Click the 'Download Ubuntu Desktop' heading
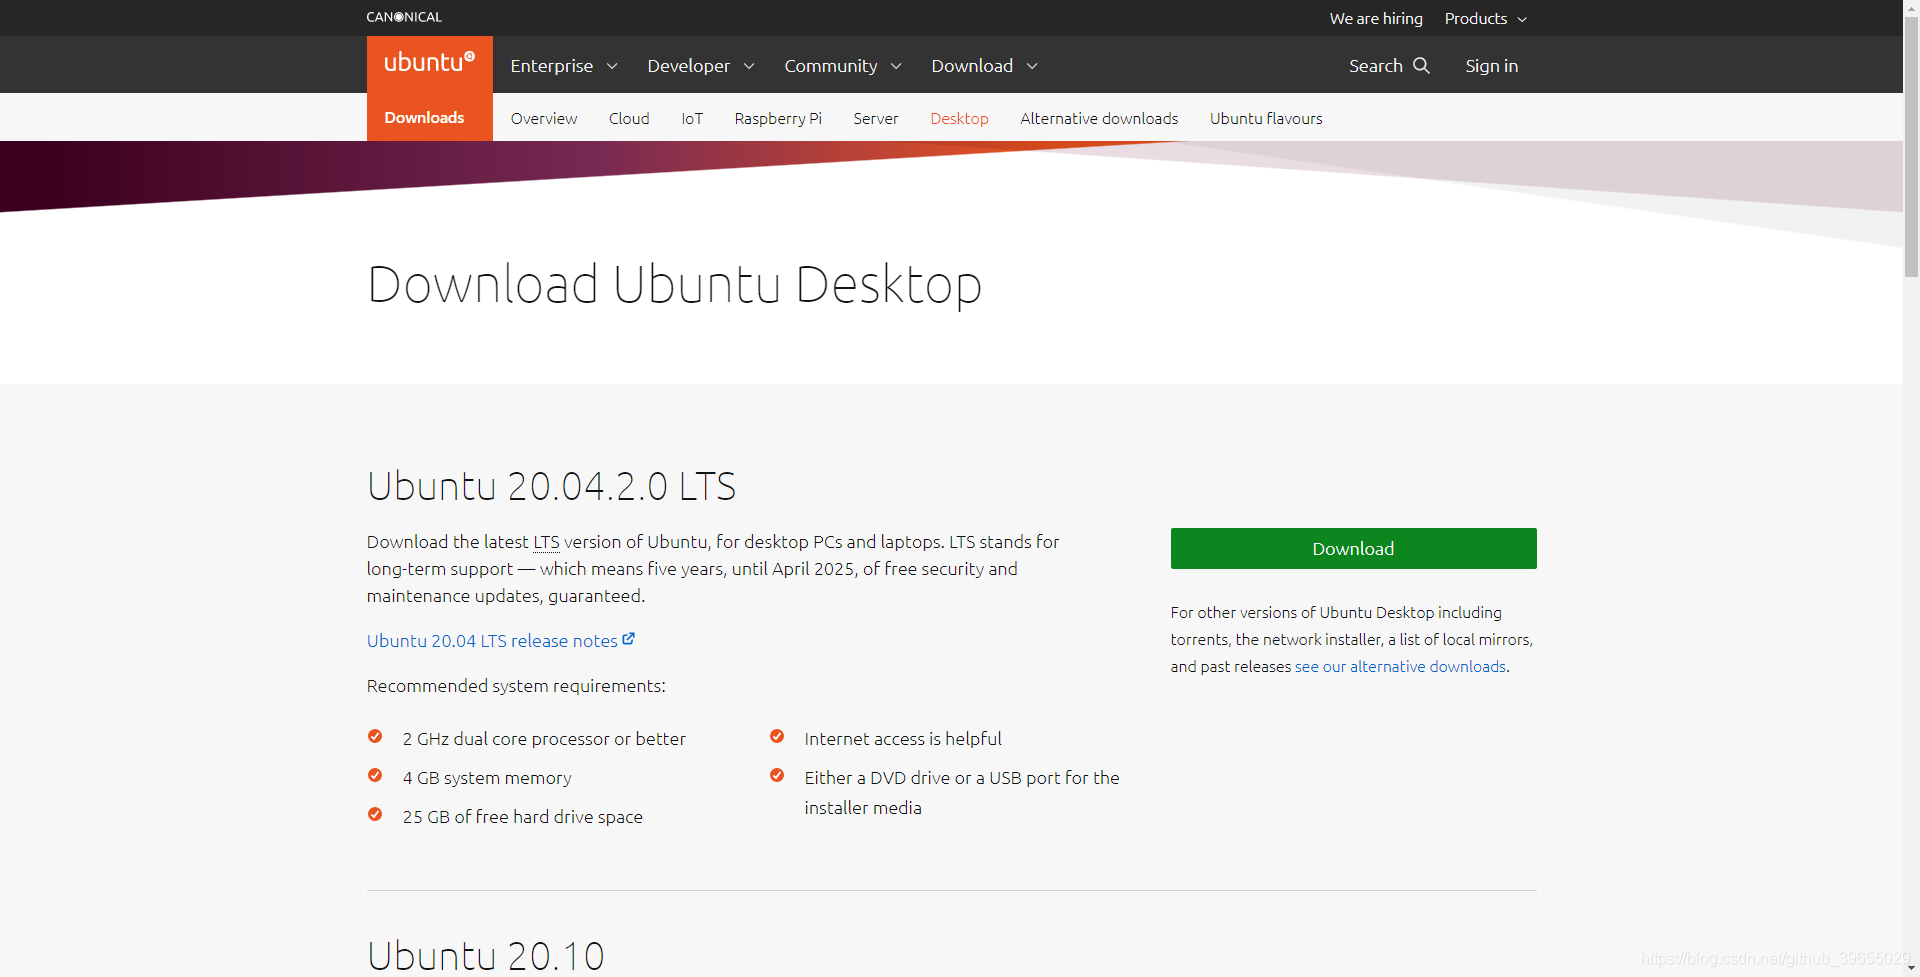This screenshot has width=1920, height=977. point(674,285)
